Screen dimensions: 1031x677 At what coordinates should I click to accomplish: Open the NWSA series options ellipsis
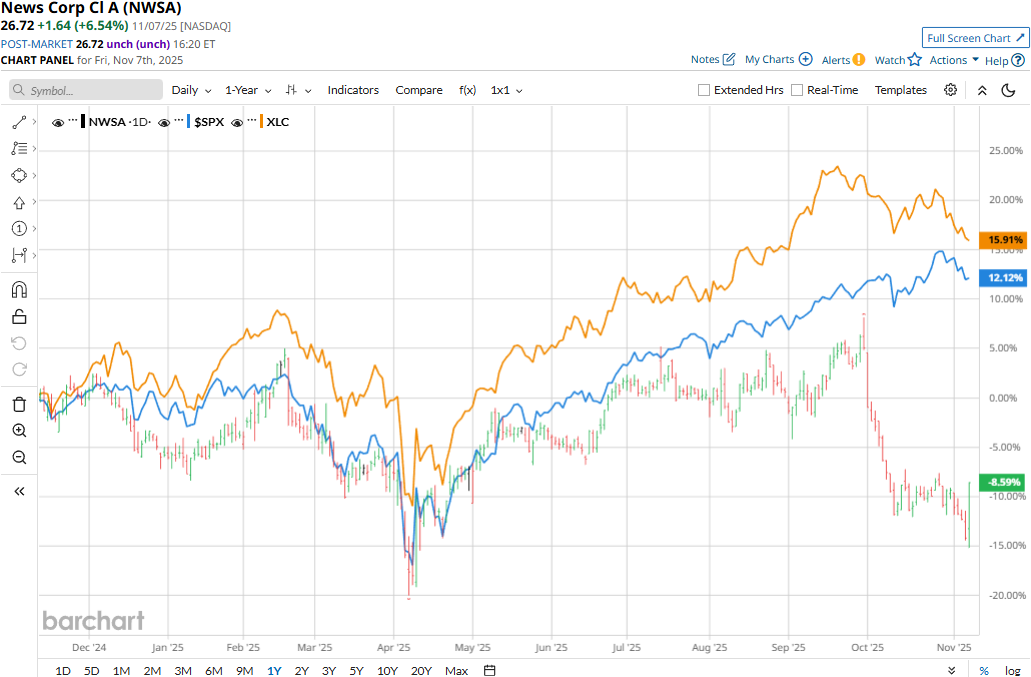tap(72, 120)
